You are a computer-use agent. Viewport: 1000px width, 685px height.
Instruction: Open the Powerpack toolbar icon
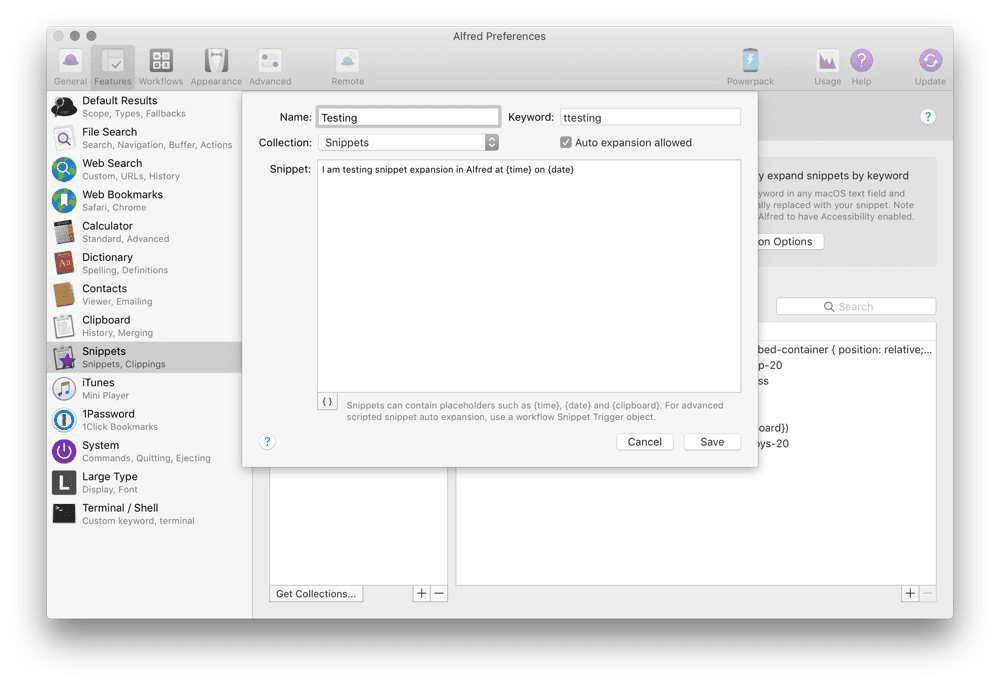pos(750,67)
